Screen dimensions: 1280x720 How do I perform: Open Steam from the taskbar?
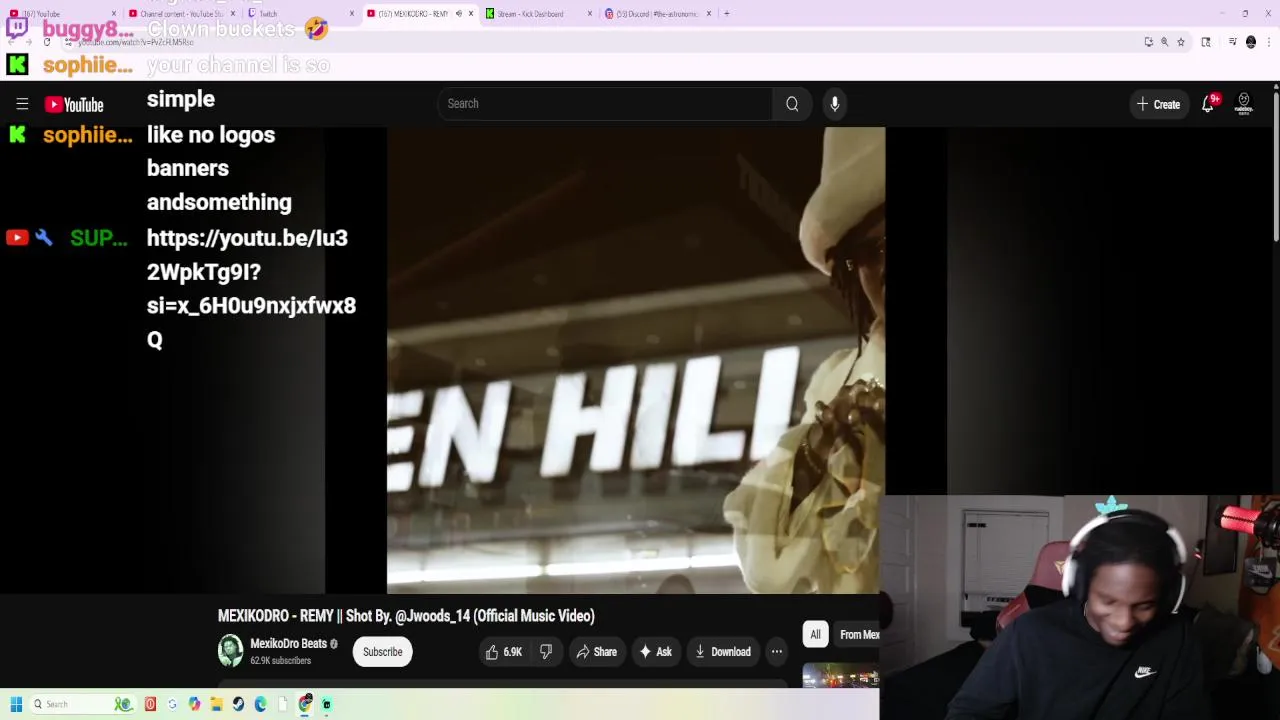coord(238,704)
